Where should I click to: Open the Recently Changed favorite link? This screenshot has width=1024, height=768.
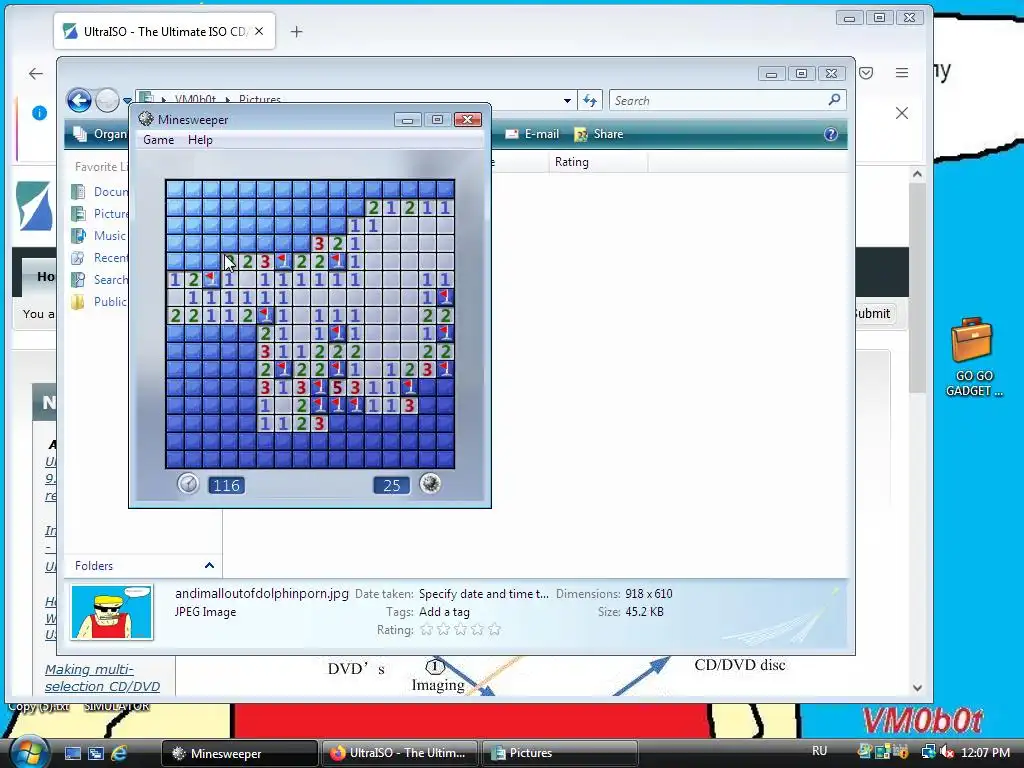tap(99, 258)
